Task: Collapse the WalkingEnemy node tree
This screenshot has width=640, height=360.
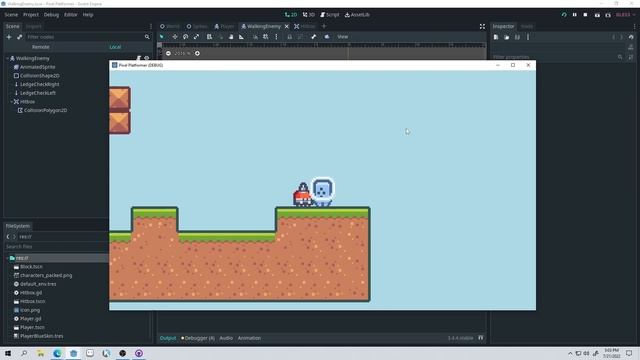Action: tap(7, 58)
